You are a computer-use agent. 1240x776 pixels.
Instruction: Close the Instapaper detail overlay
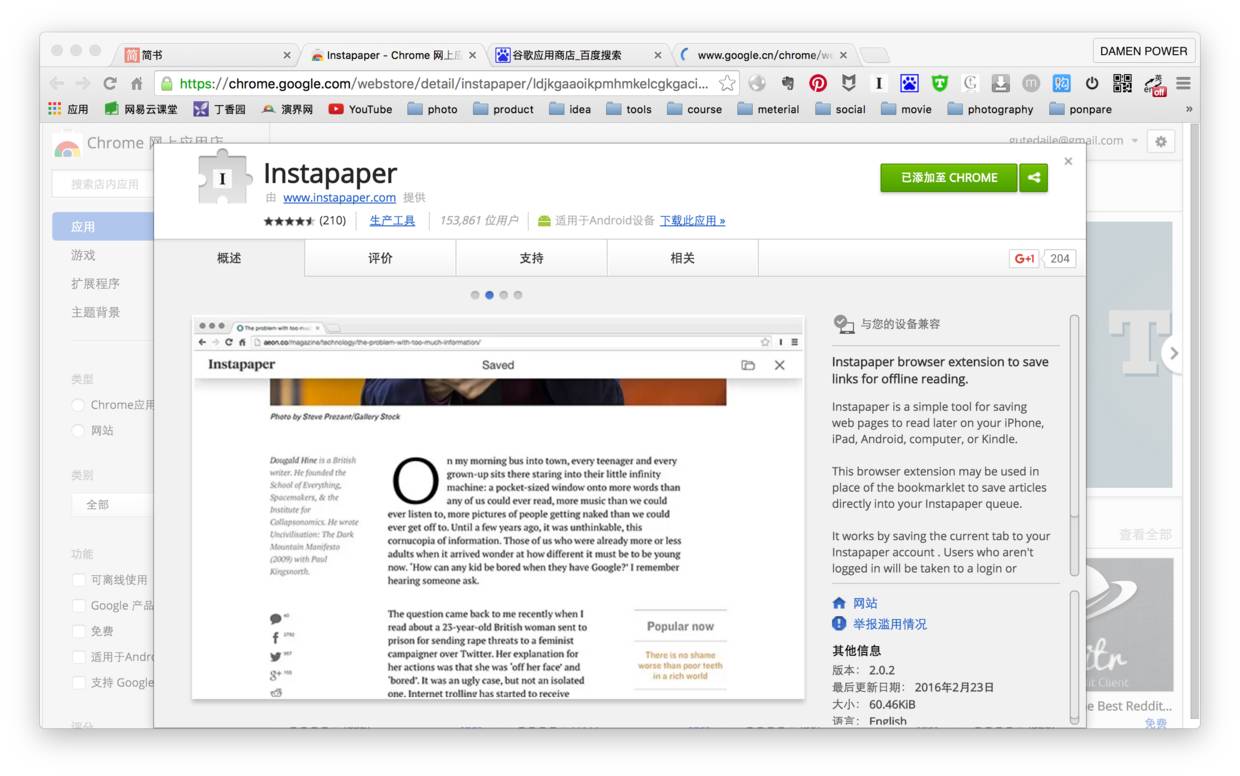(1068, 161)
